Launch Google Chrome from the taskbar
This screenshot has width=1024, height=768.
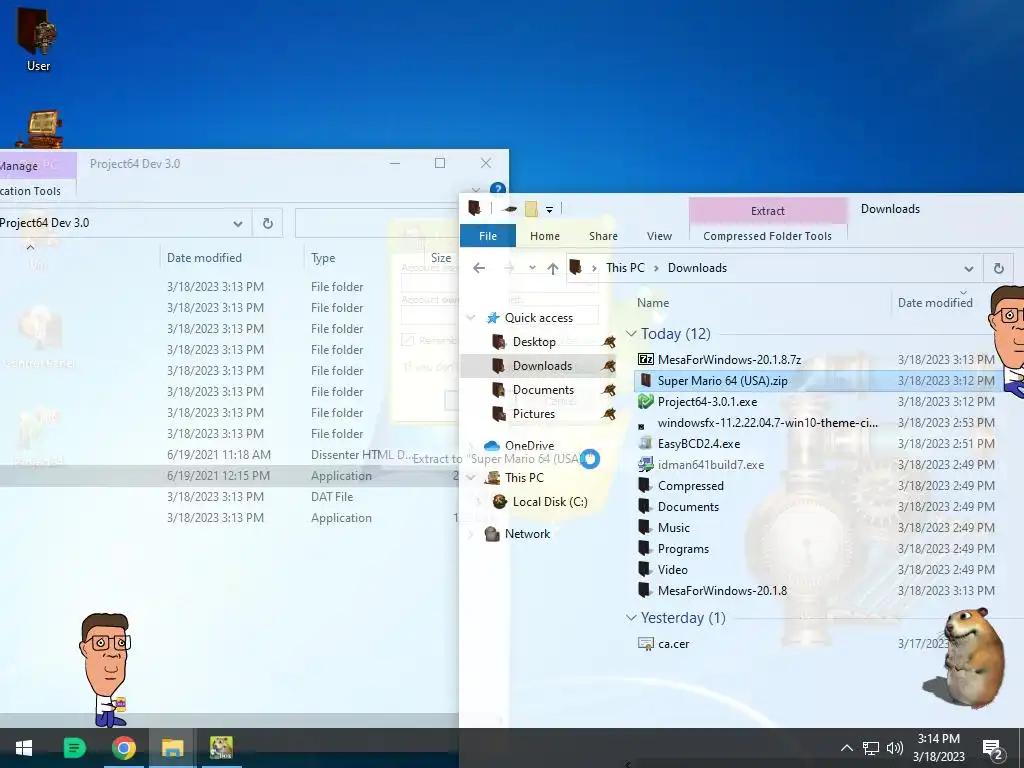coord(123,748)
